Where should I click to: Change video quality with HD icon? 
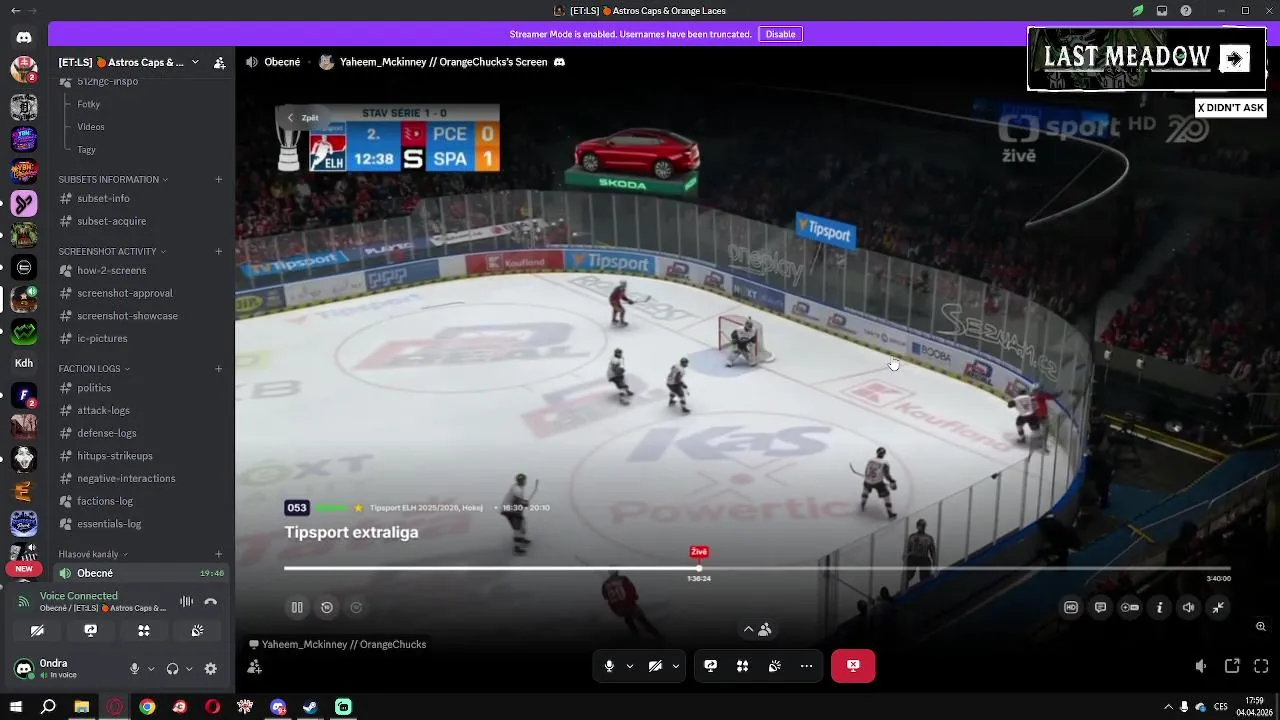click(x=1071, y=607)
